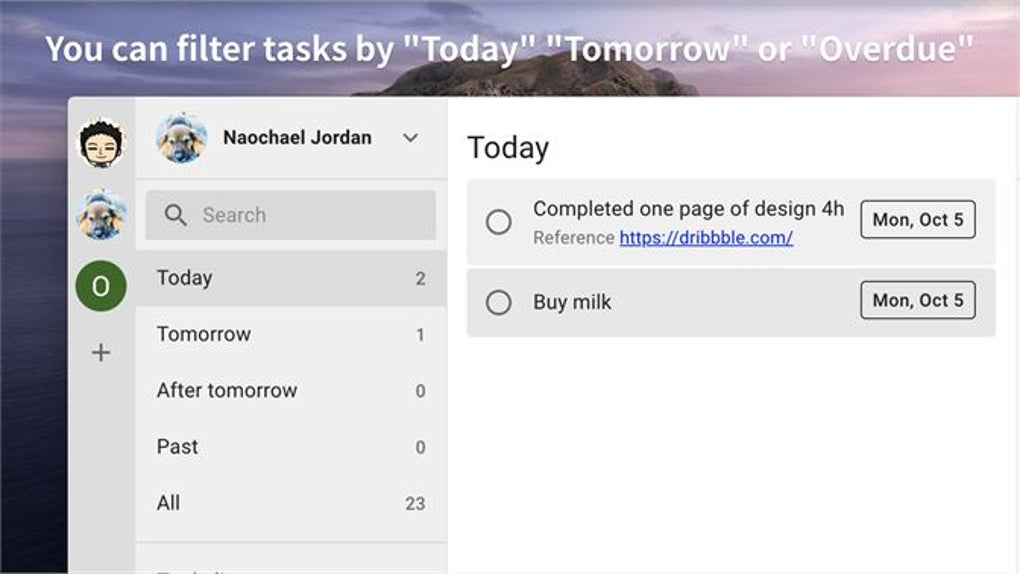Image resolution: width=1020 pixels, height=574 pixels.
Task: Change the Buy milk due date
Action: pos(917,300)
